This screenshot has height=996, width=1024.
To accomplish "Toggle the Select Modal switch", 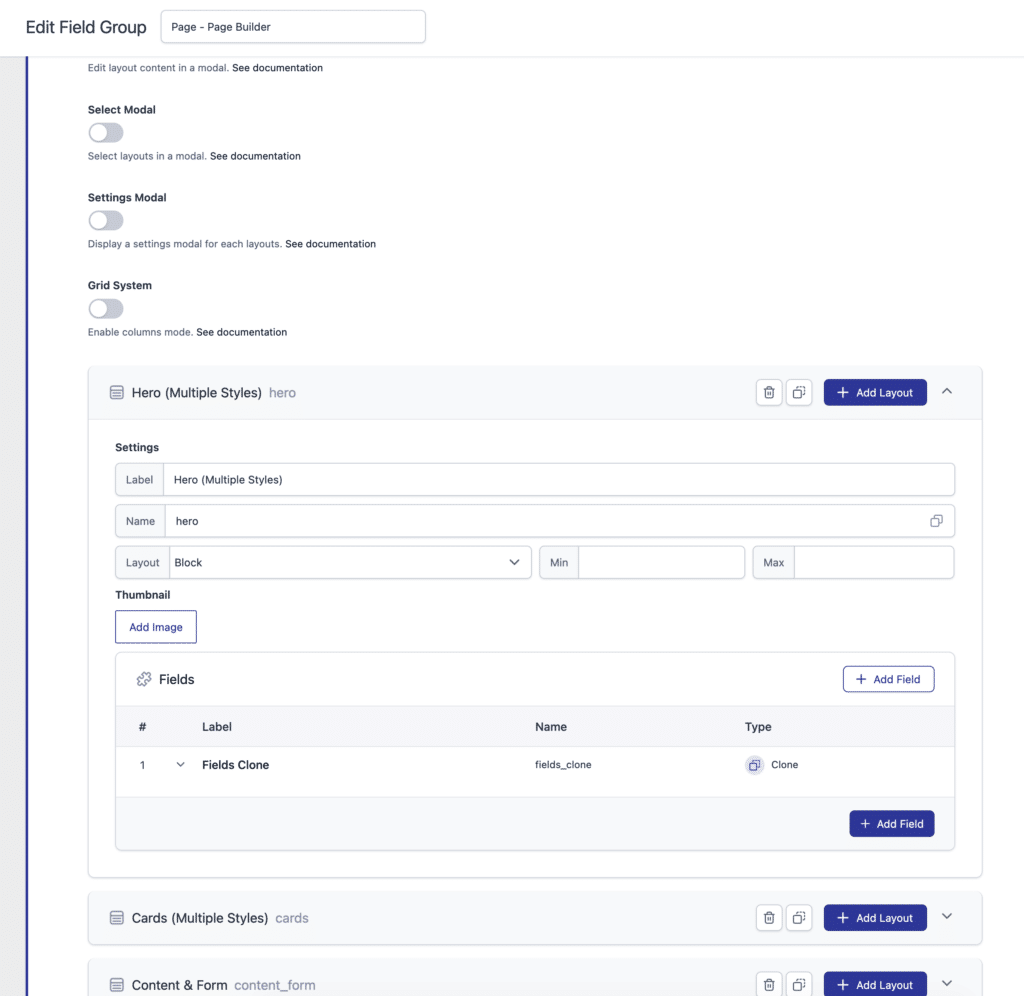I will [x=106, y=133].
